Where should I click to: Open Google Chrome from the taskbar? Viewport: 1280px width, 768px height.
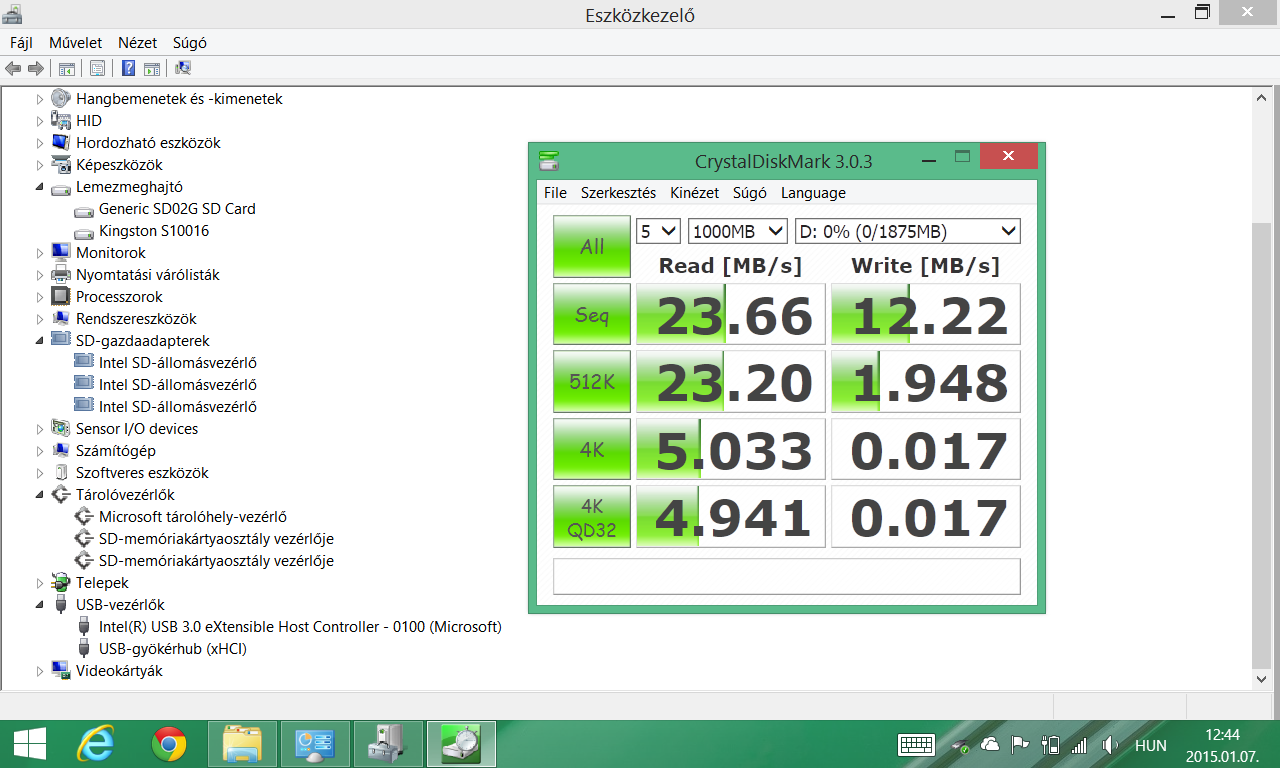169,744
